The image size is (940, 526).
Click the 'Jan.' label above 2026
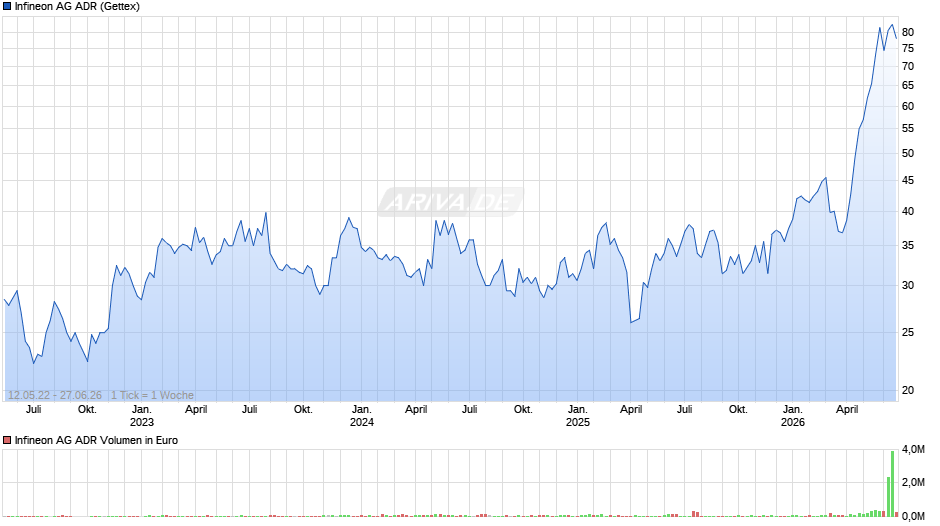click(x=793, y=410)
